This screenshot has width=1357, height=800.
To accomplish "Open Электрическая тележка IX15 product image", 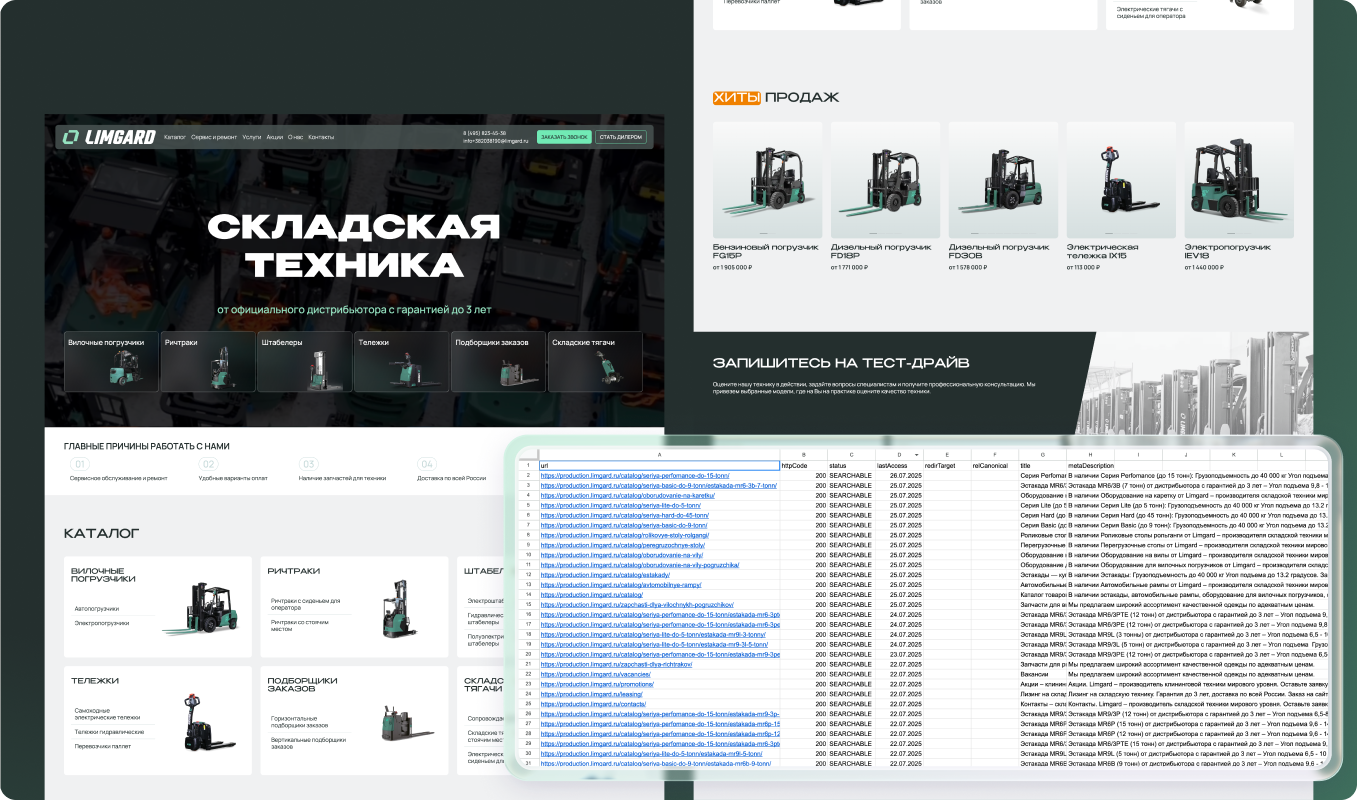I will pyautogui.click(x=1121, y=180).
